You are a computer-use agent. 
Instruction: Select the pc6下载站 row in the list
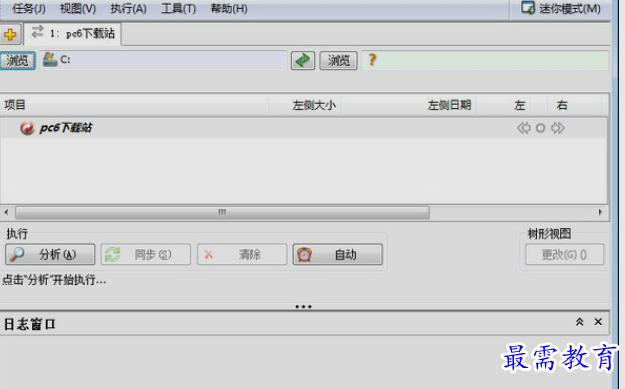tap(304, 128)
